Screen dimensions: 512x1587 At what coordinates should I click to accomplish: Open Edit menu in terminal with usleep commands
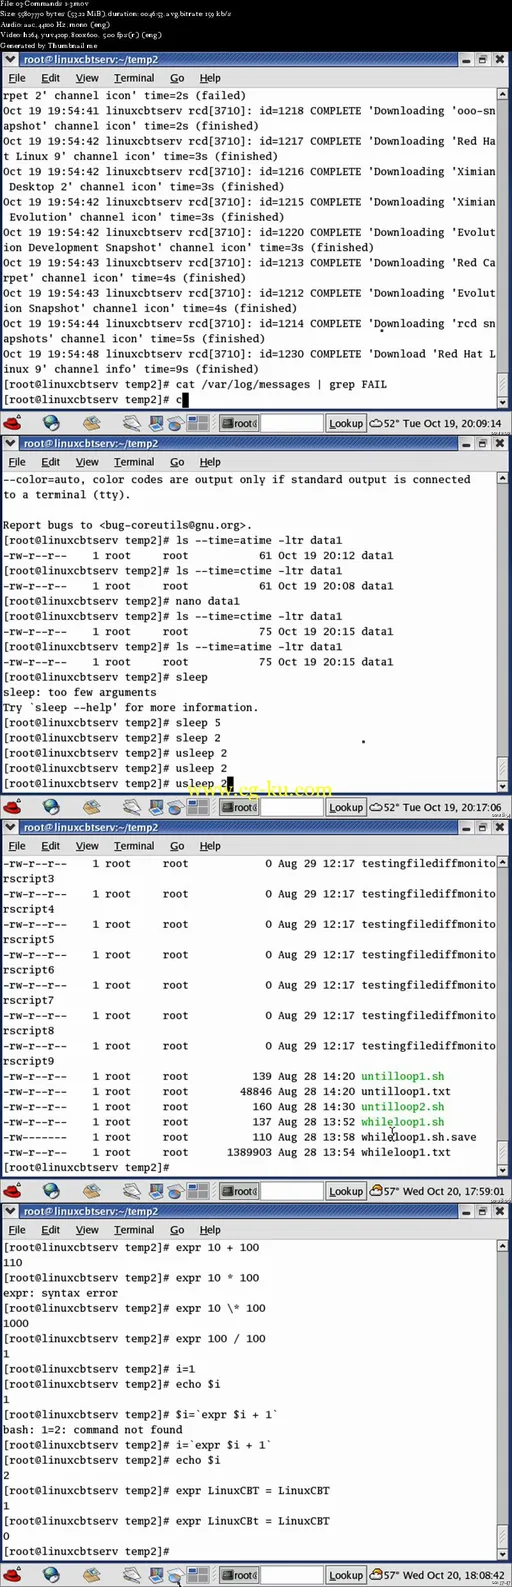[50, 462]
